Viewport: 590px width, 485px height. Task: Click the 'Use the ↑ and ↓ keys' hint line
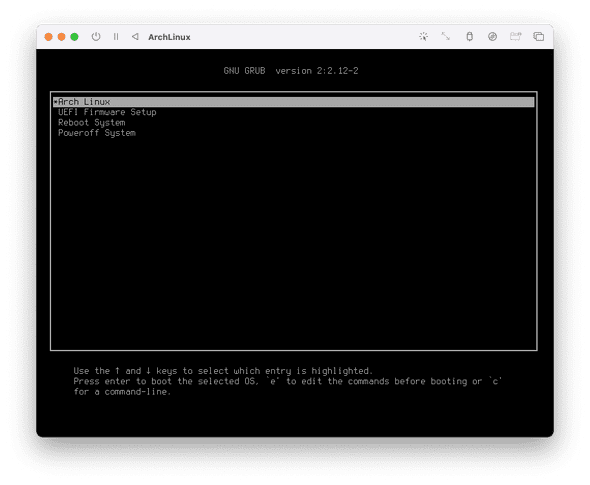click(x=223, y=371)
